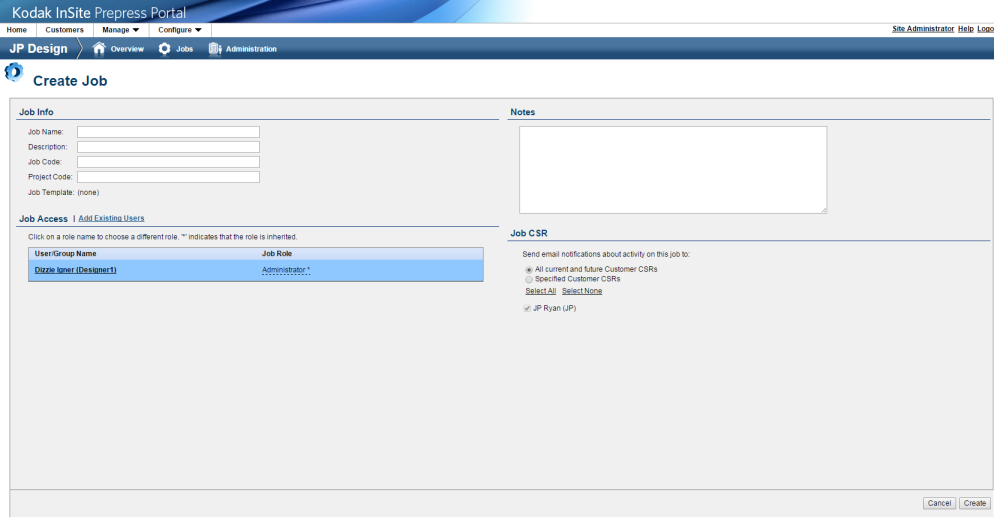Click the Add Existing Users link

[111, 218]
